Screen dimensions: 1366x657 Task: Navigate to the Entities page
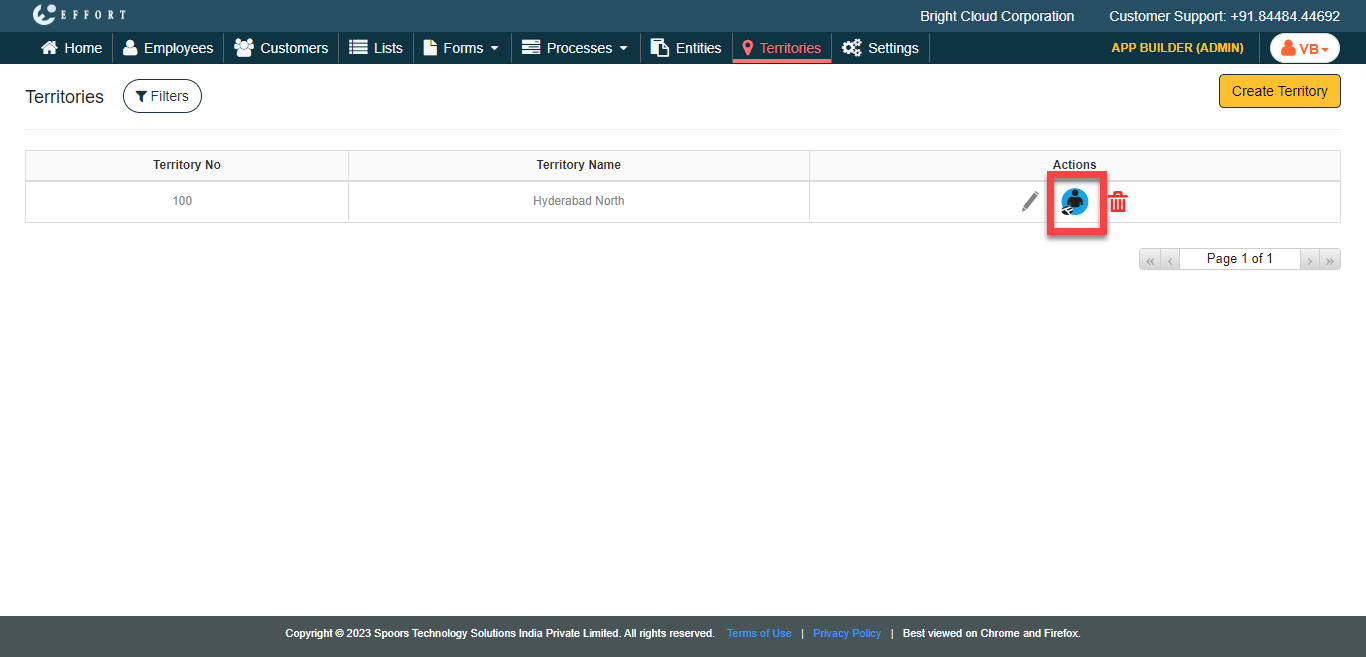(686, 48)
